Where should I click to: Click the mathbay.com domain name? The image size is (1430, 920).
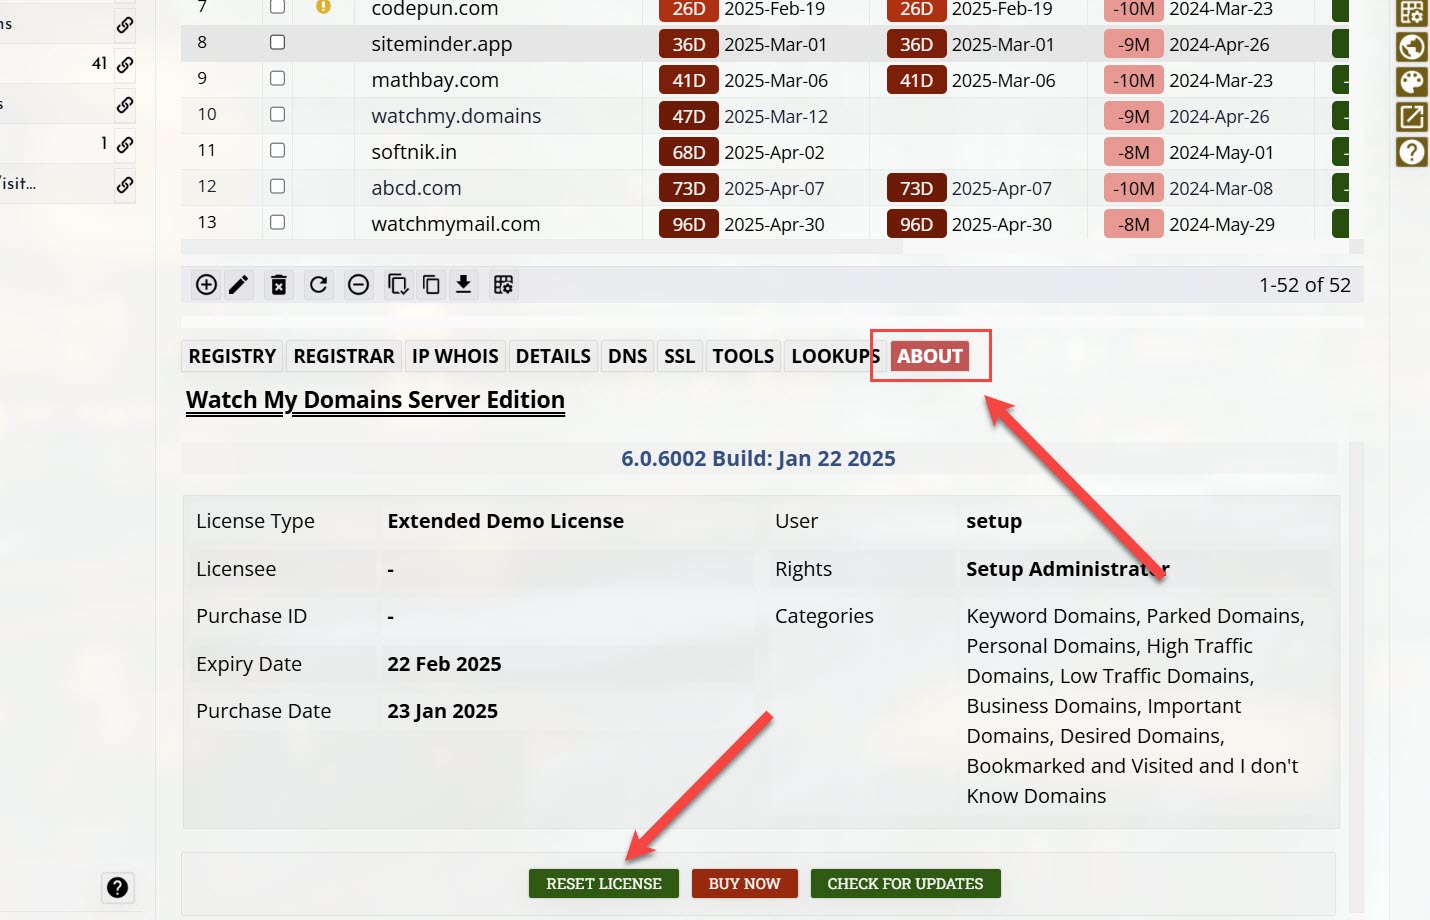(435, 80)
